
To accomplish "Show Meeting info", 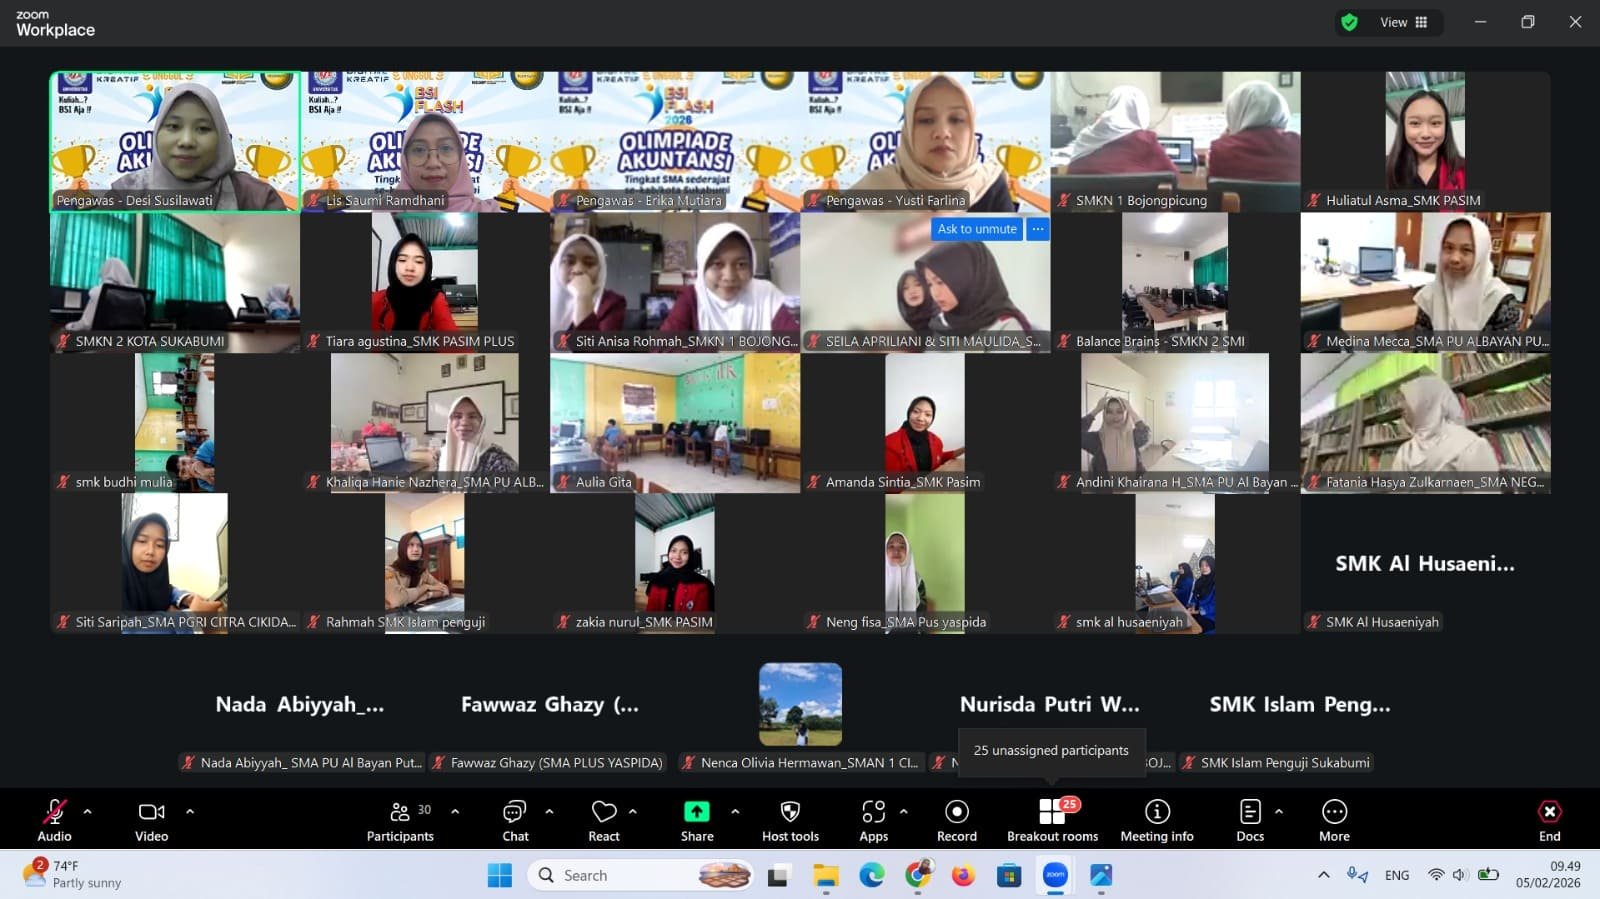I will click(1157, 820).
